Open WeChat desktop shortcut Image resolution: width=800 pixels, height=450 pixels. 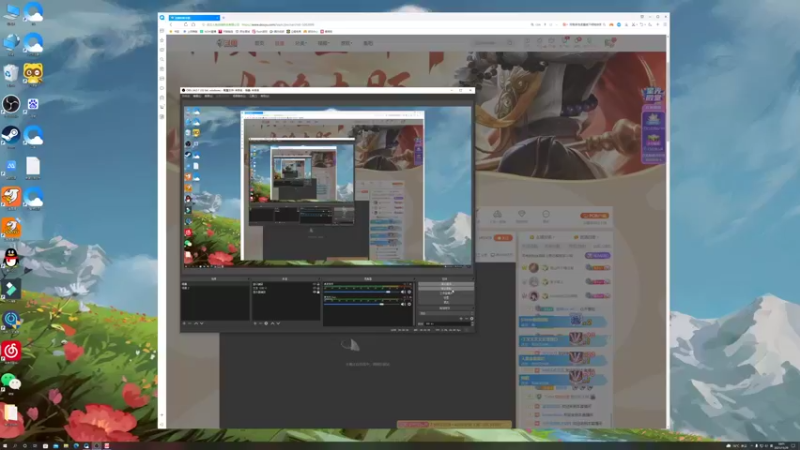click(x=11, y=383)
